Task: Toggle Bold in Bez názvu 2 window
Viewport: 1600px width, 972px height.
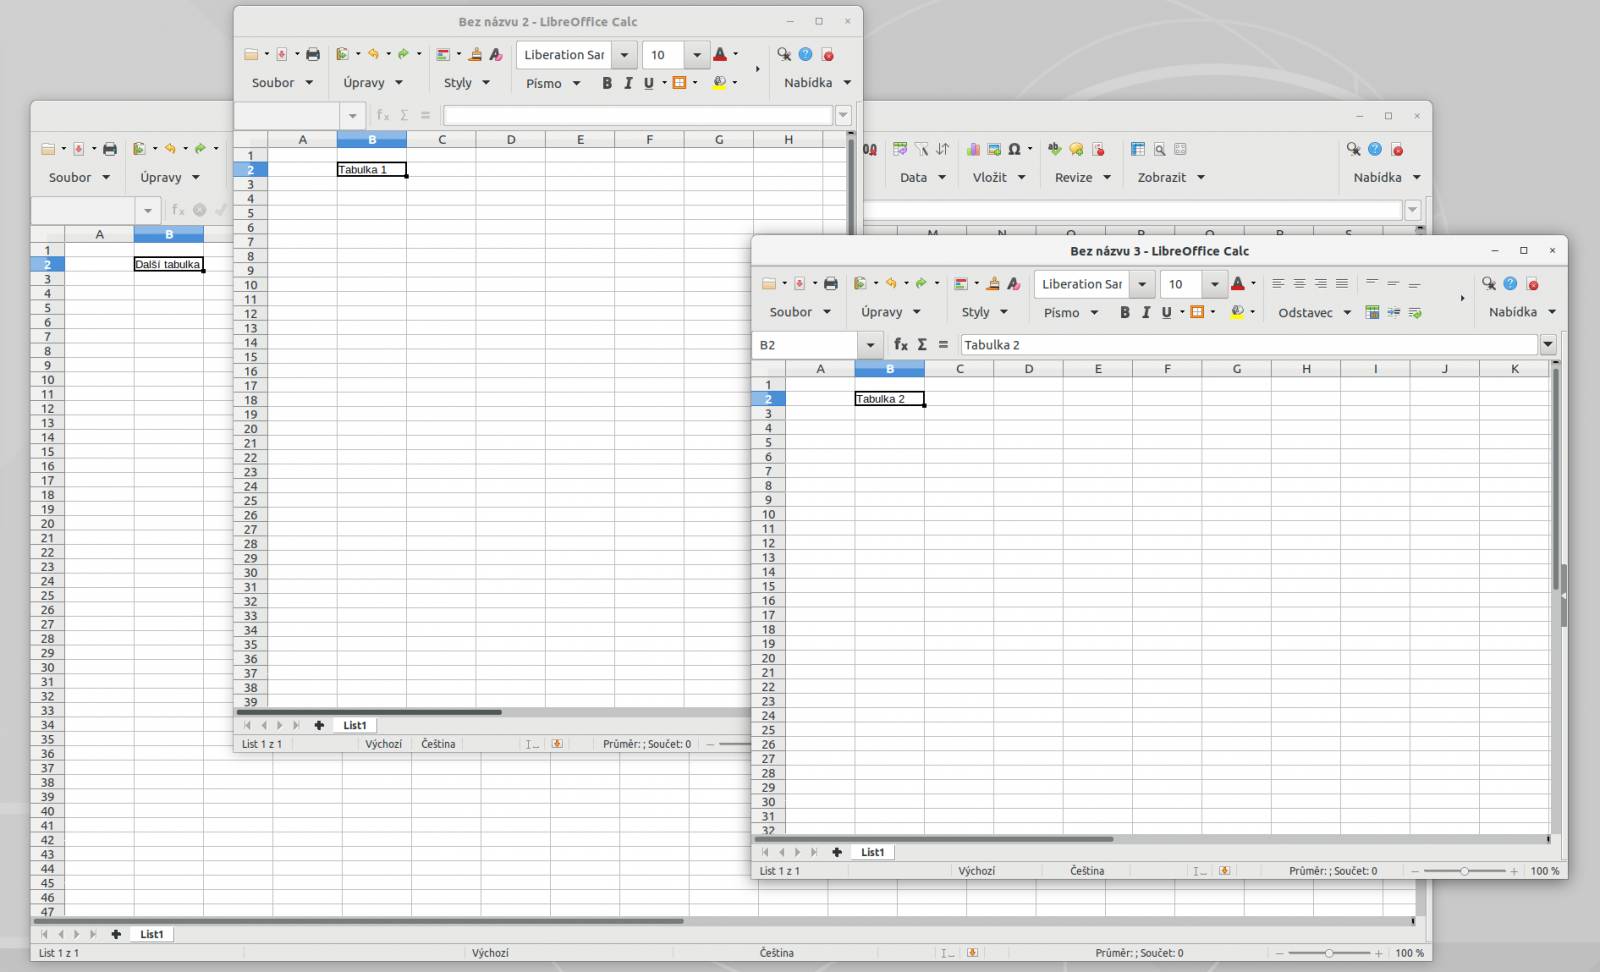Action: point(607,83)
